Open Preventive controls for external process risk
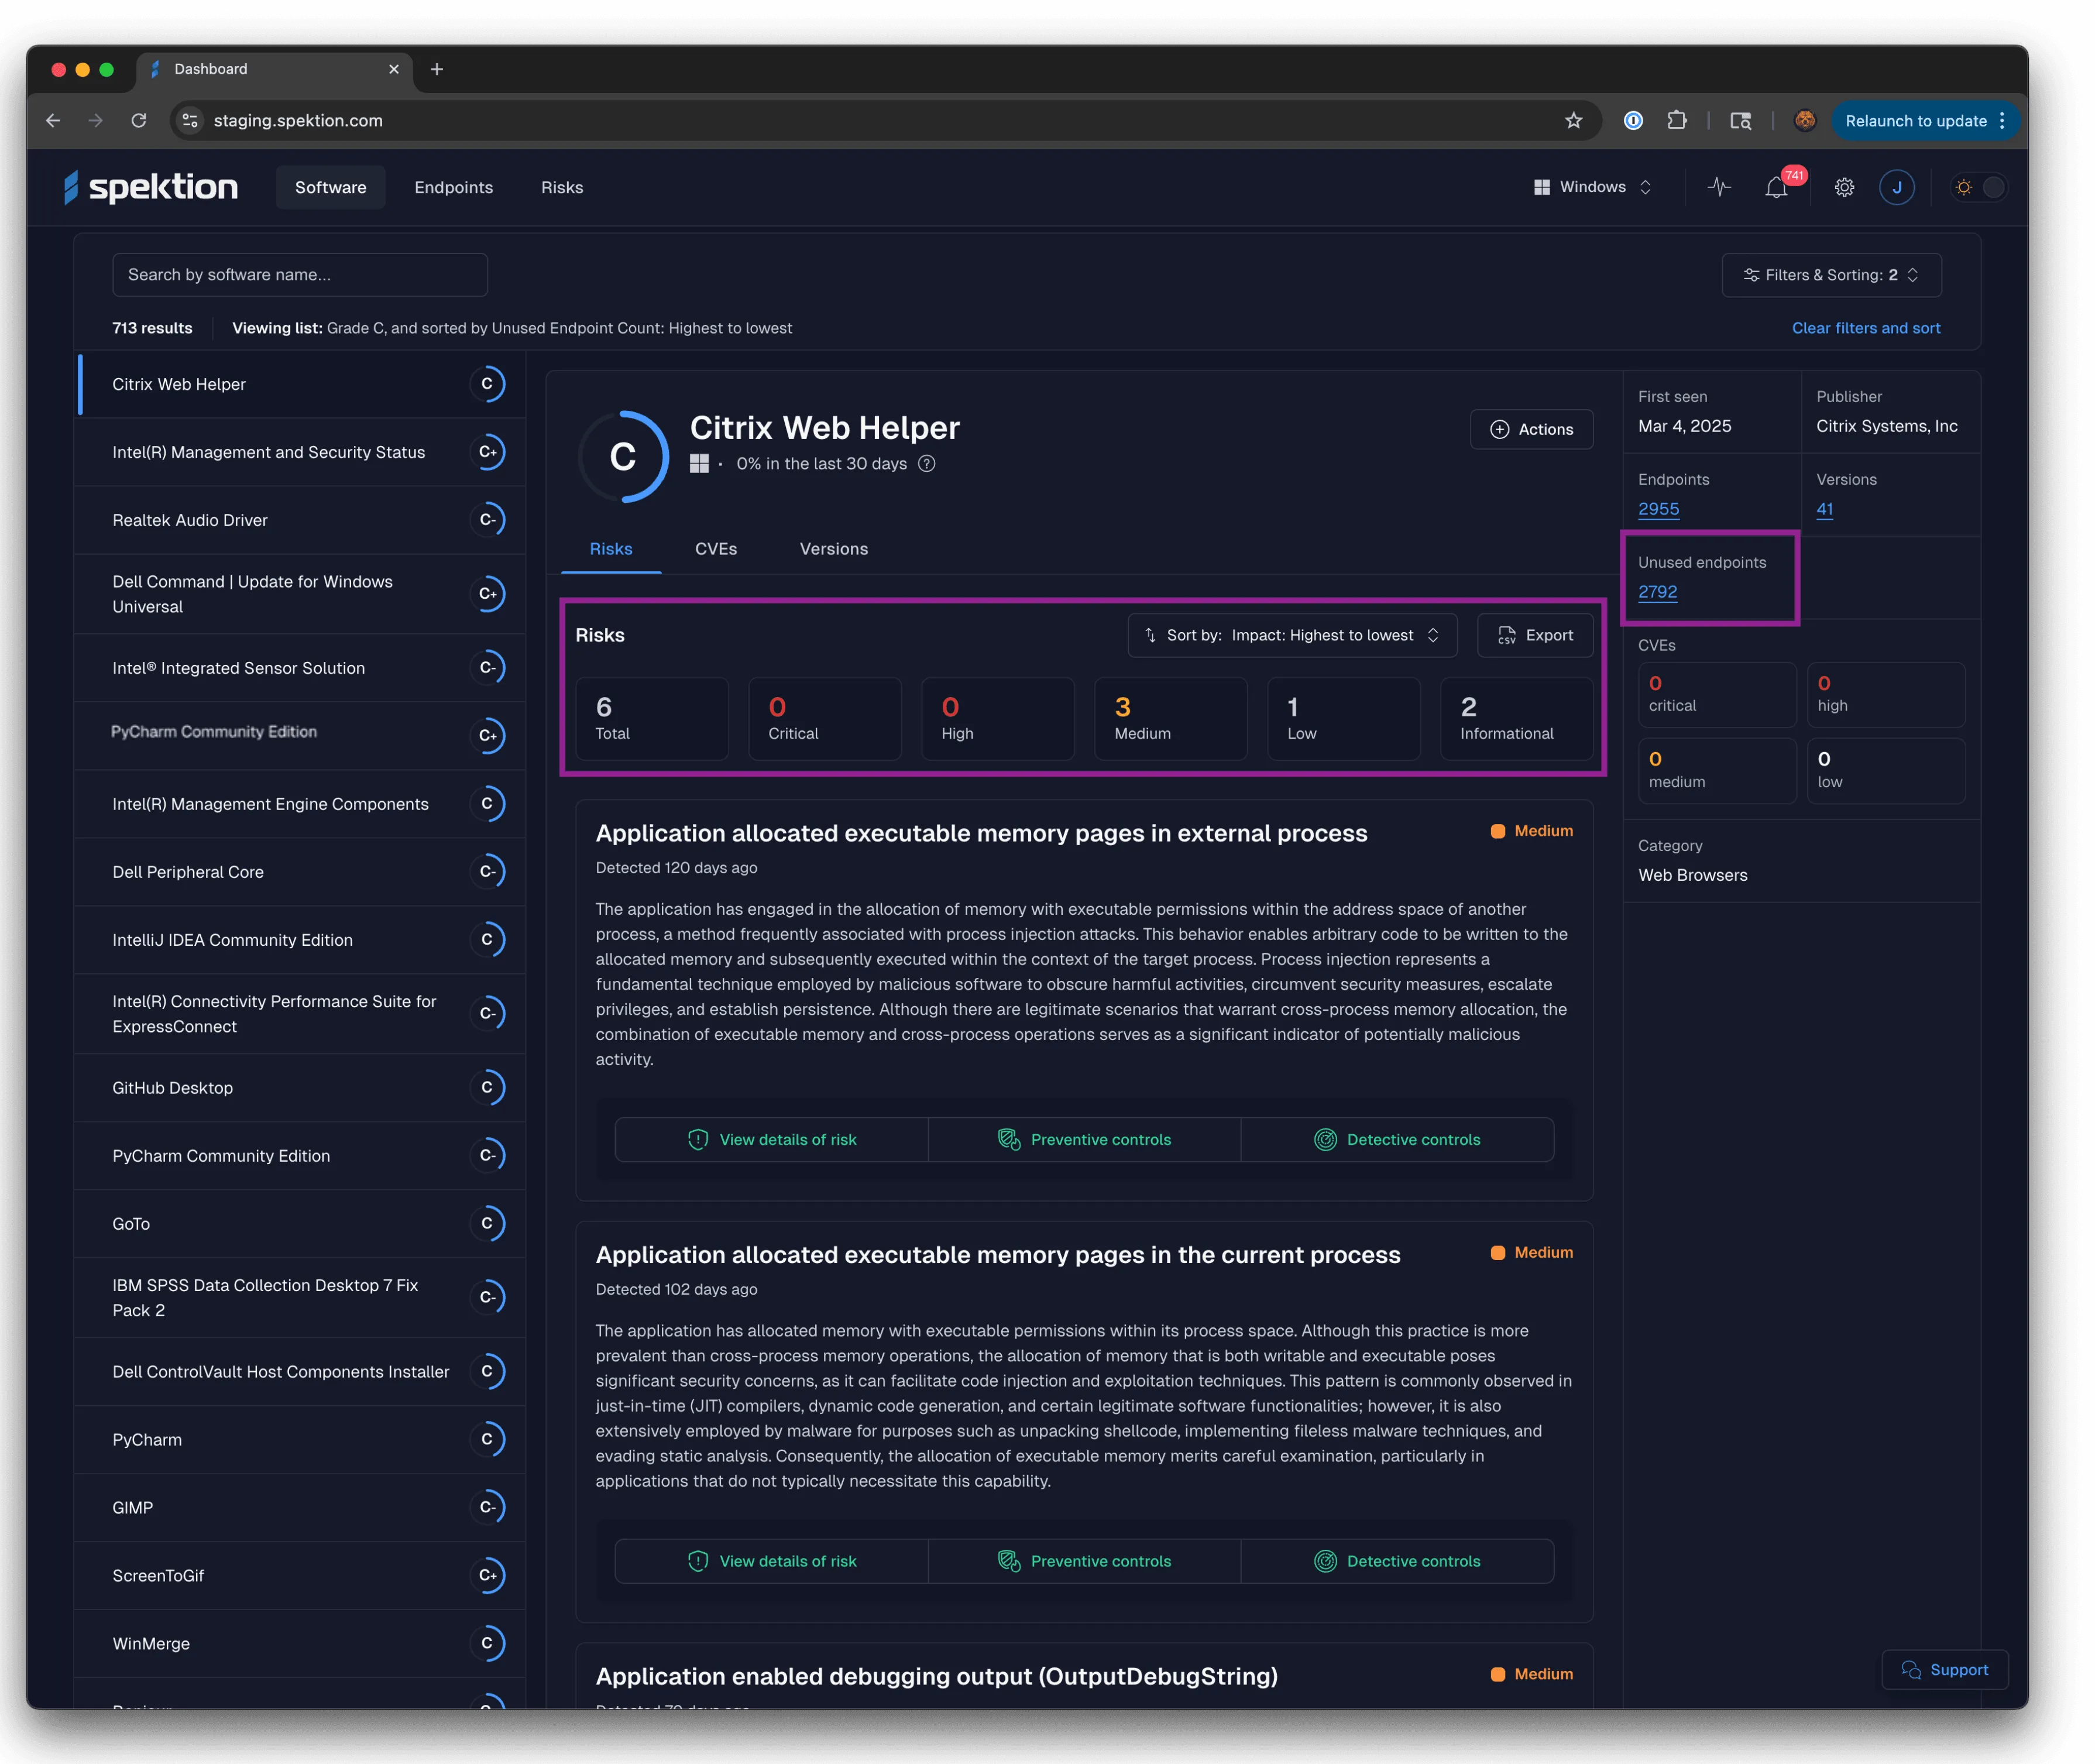The image size is (2095, 1764). (1084, 1140)
